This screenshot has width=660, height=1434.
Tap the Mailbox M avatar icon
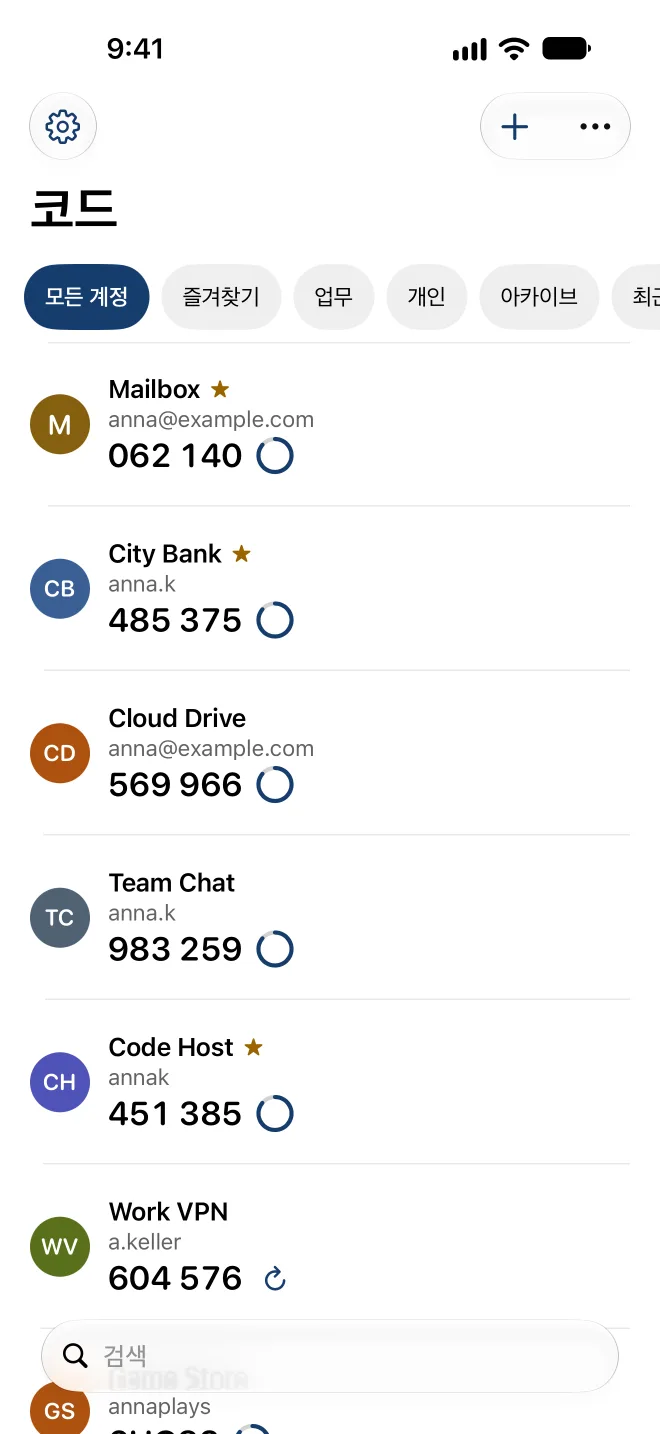[60, 424]
